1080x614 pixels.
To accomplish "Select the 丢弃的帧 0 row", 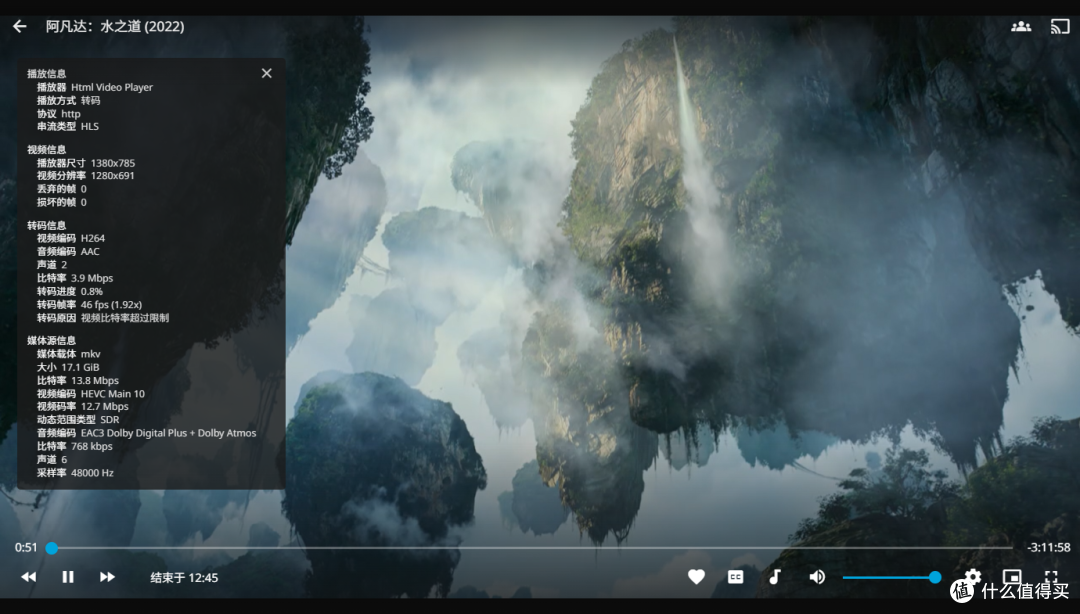I will click(x=62, y=189).
